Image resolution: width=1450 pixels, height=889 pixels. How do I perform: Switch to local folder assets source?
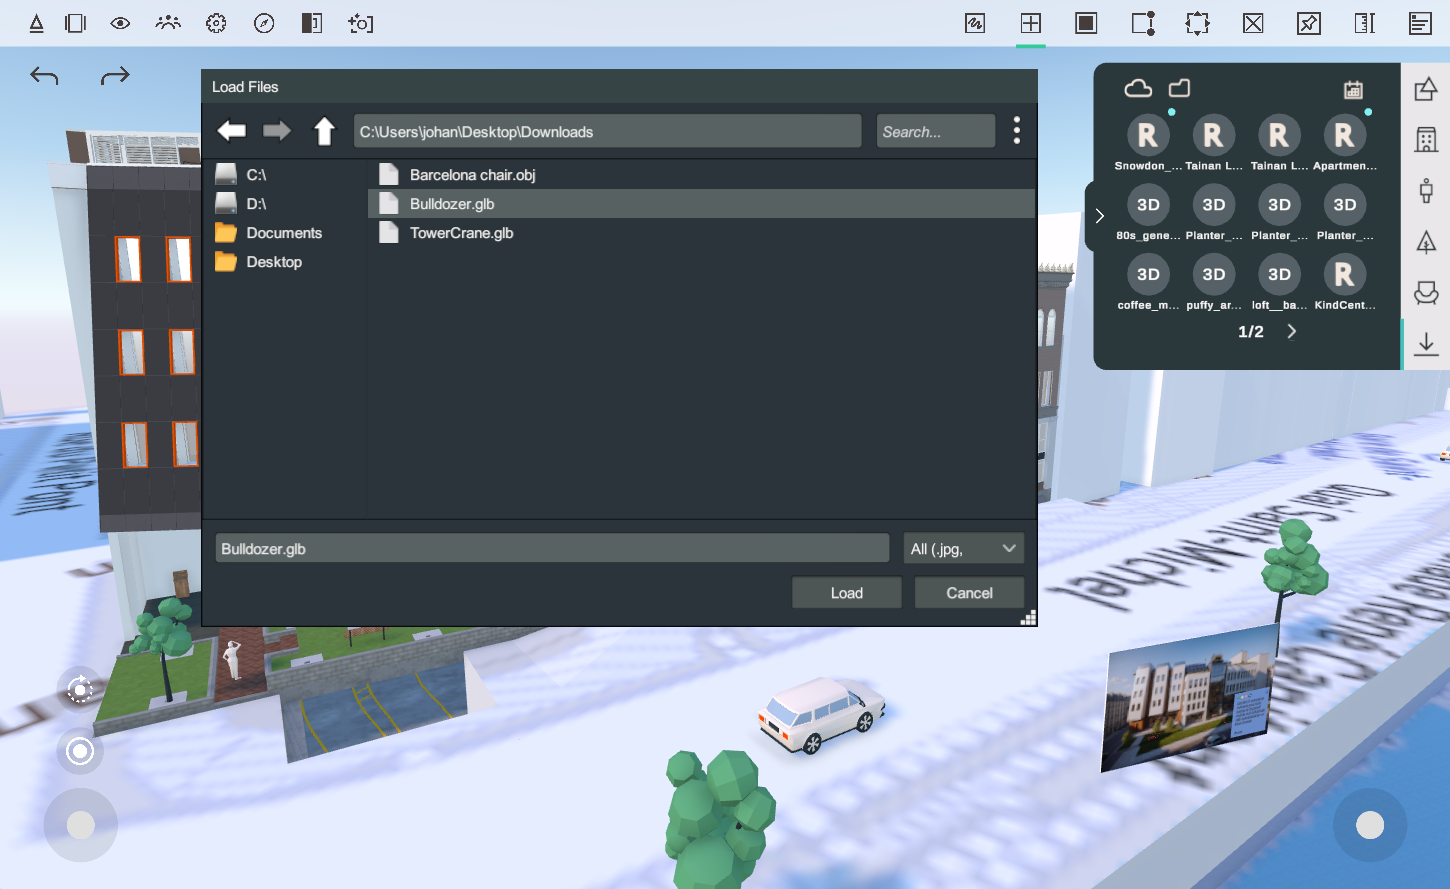click(1180, 89)
